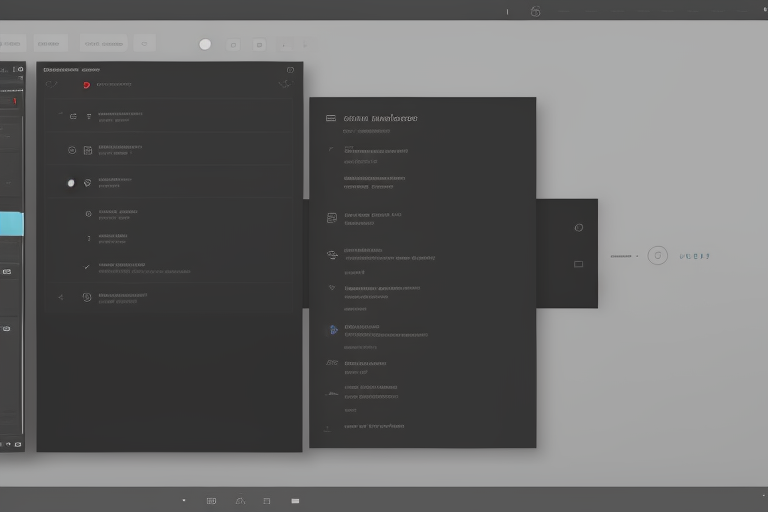This screenshot has width=768, height=512.
Task: Click the circle icon in the side flyout
Action: pyautogui.click(x=578, y=227)
